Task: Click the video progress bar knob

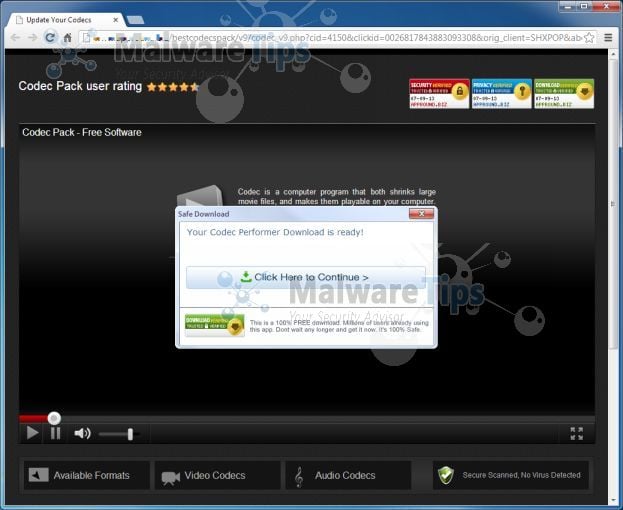Action: point(54,418)
